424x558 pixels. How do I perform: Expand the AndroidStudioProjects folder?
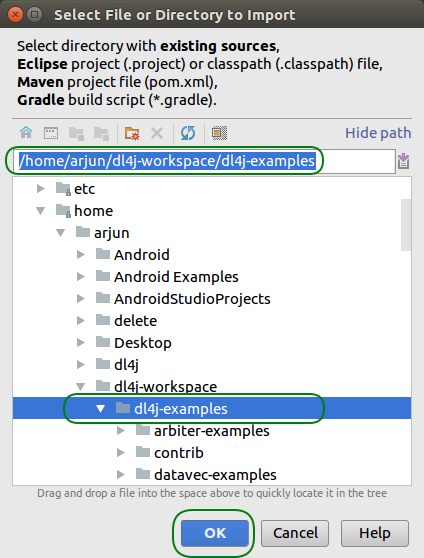click(x=81, y=299)
